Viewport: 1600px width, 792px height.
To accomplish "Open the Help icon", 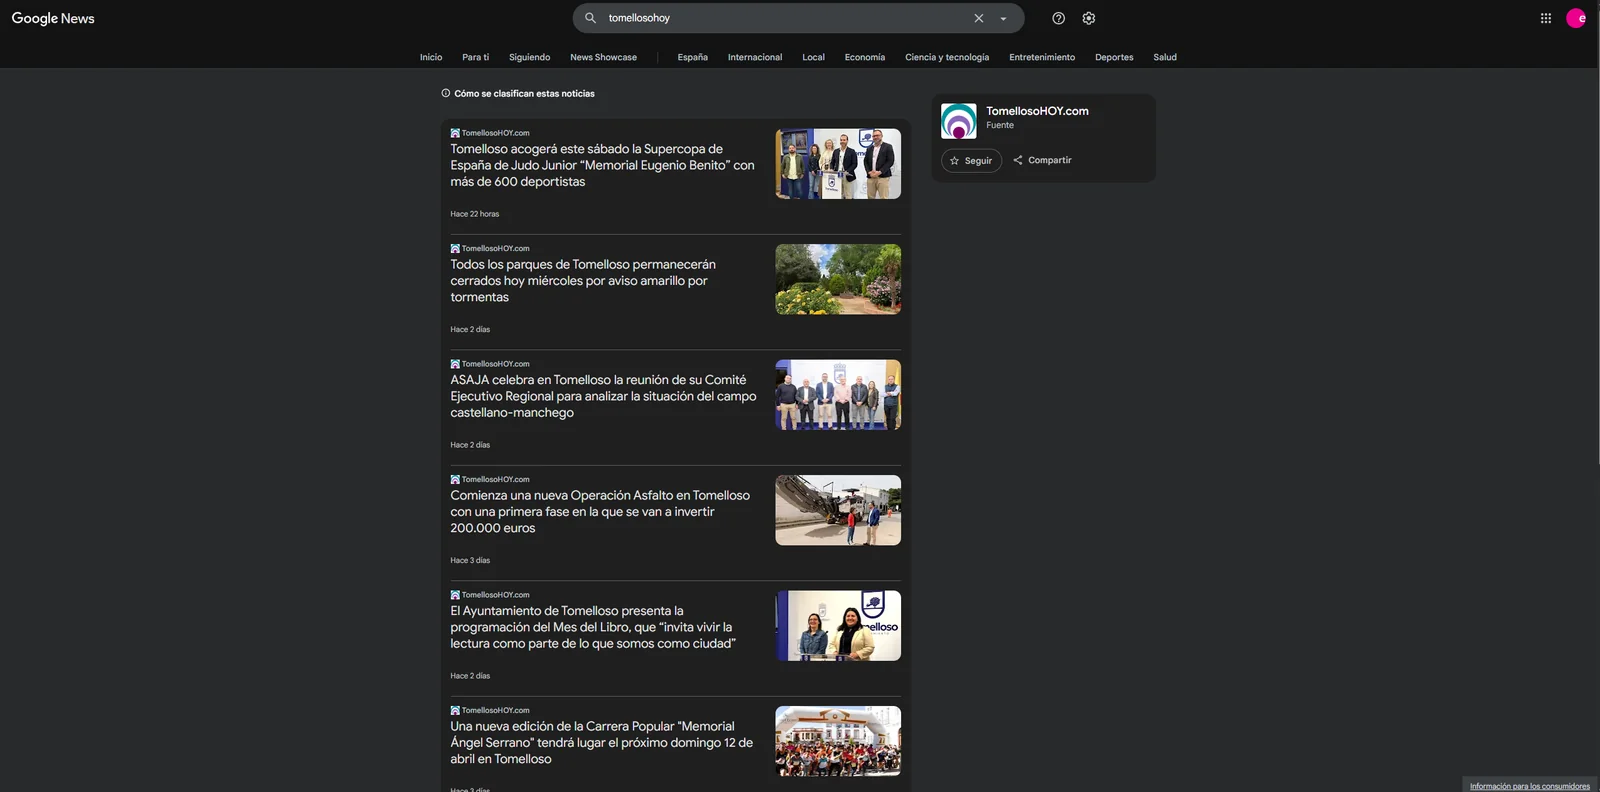I will coord(1058,18).
